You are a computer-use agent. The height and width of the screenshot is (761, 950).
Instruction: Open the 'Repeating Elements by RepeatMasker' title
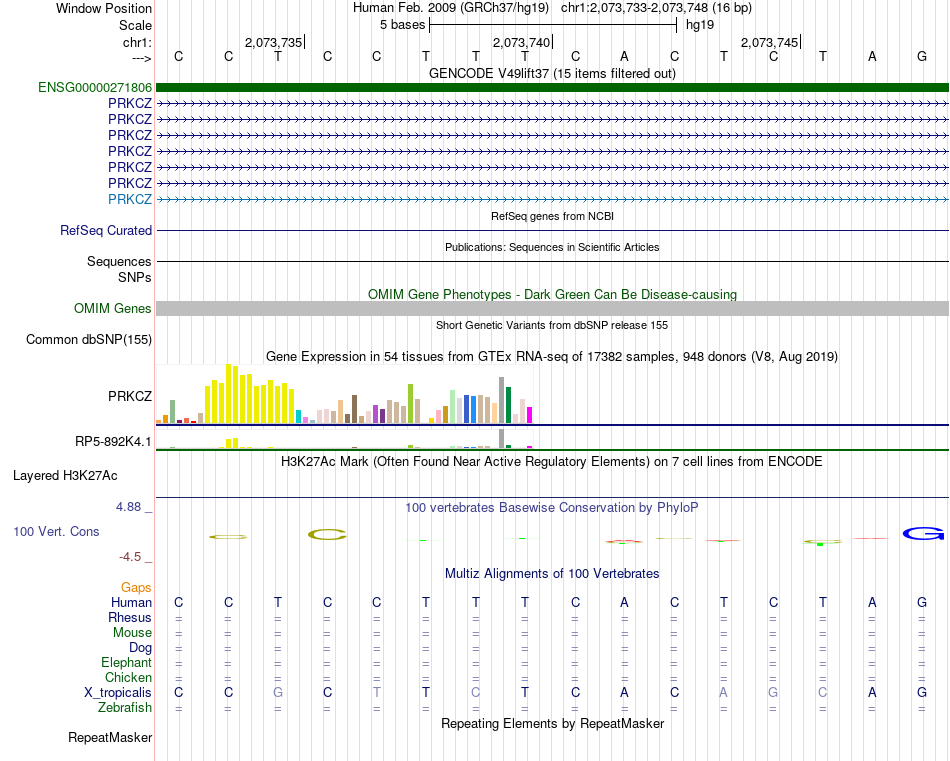pos(552,723)
